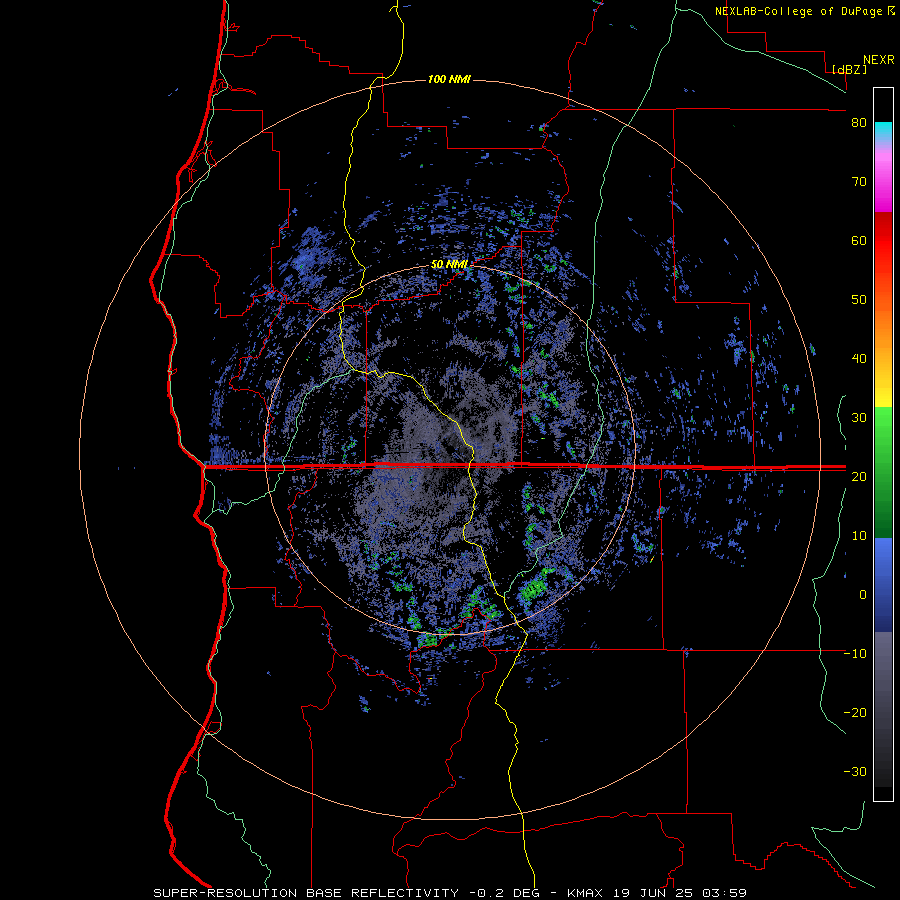Click the '-0.2 DEG' elevation angle text
Image resolution: width=900 pixels, height=900 pixels.
[x=503, y=893]
